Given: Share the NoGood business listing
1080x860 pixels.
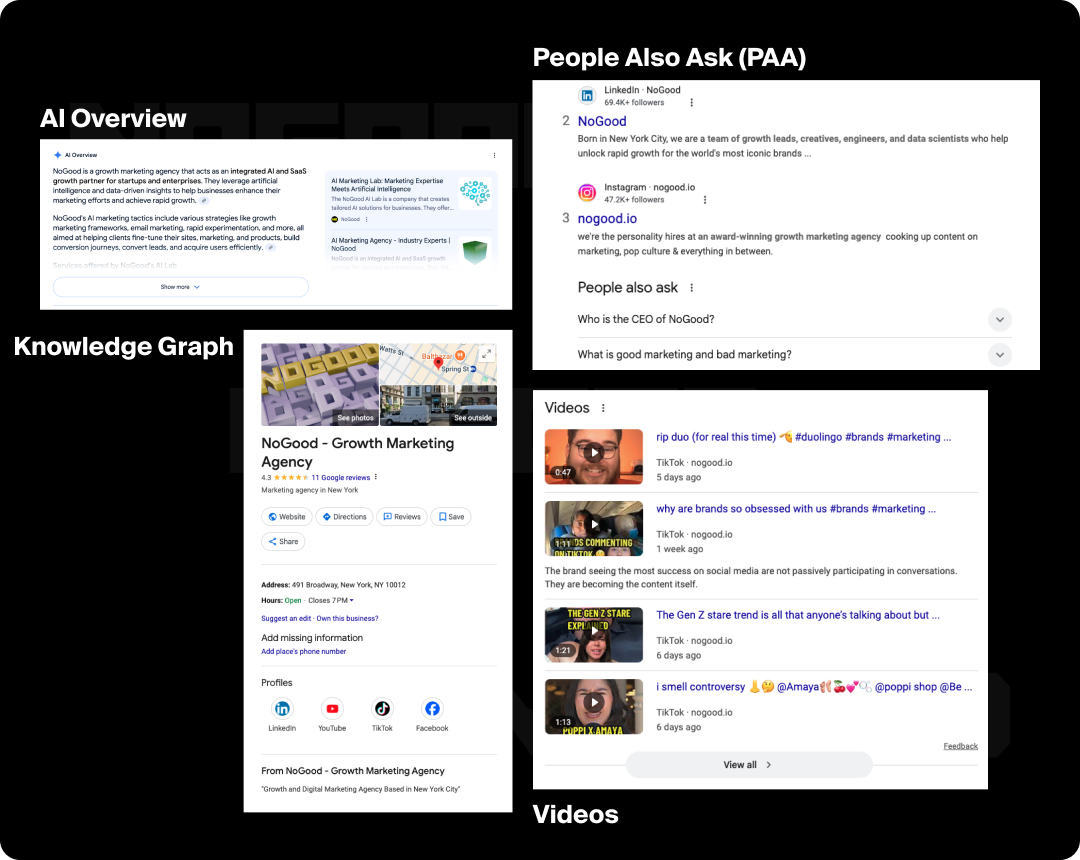Looking at the screenshot, I should tap(283, 541).
